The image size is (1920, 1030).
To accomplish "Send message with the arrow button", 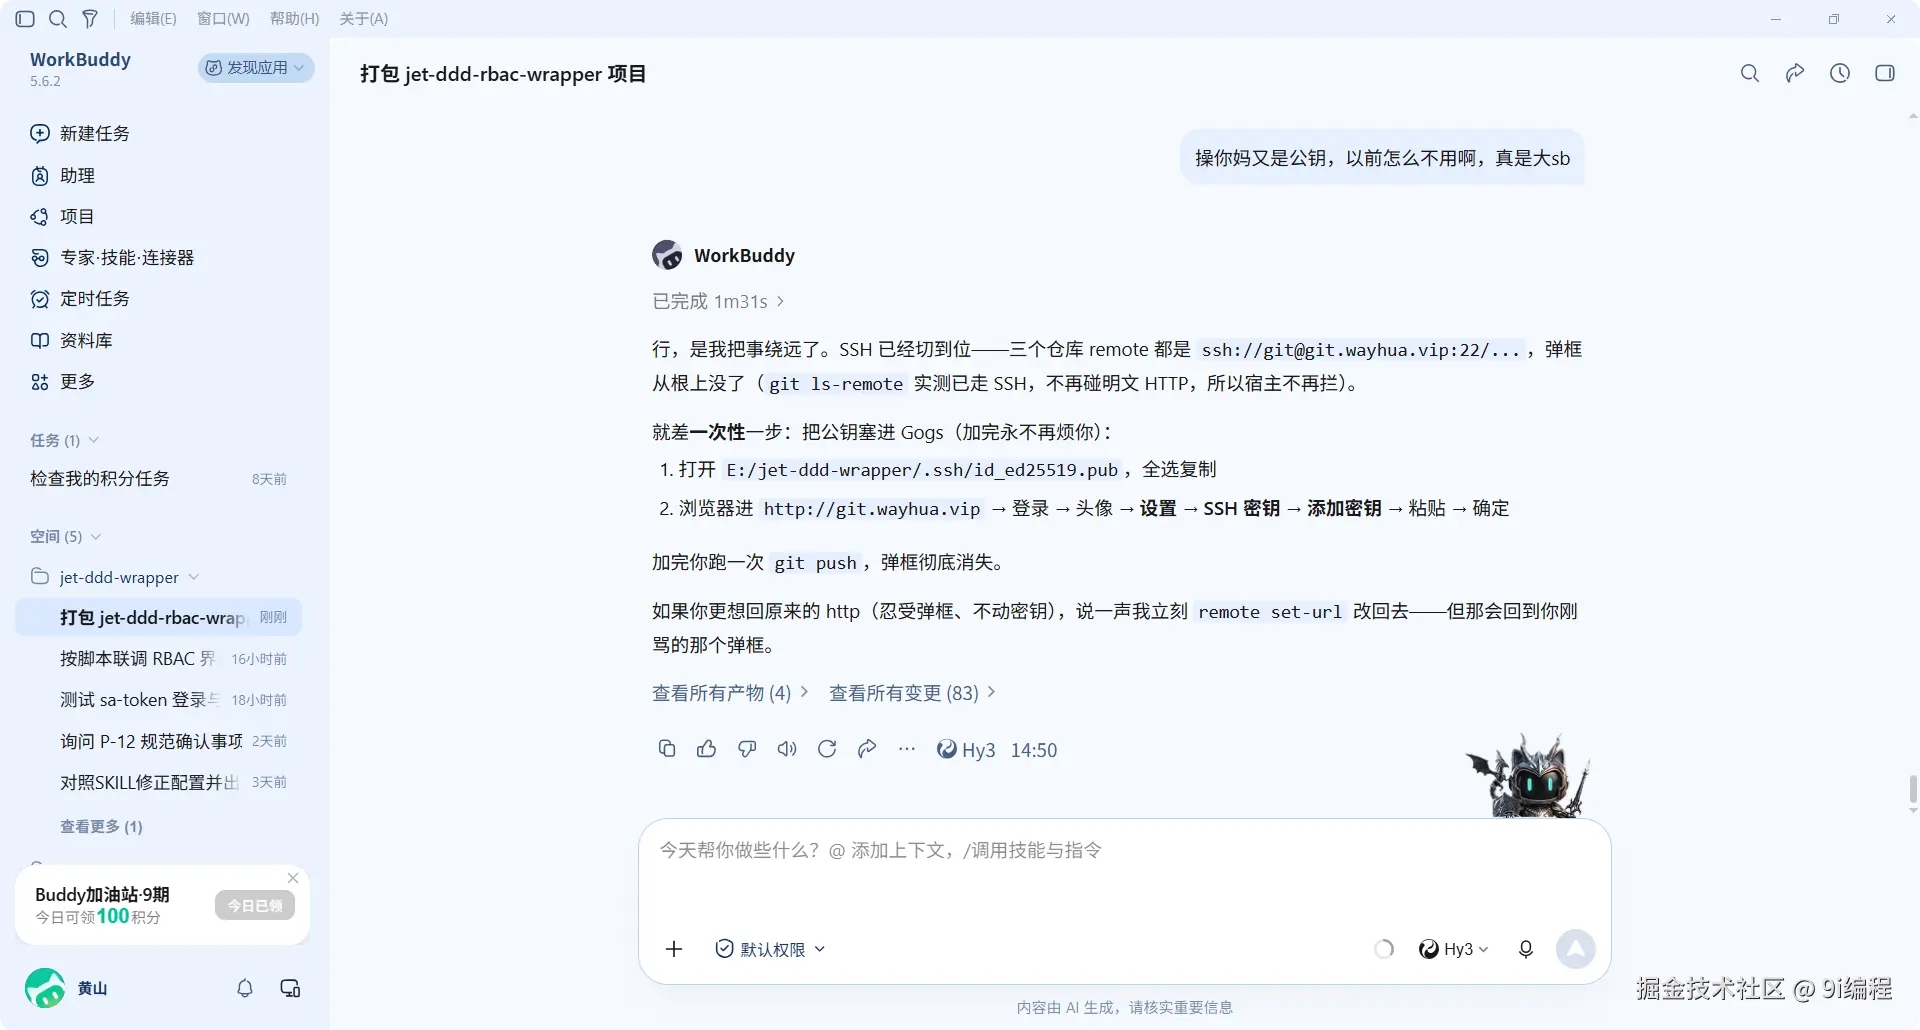I will (1576, 949).
